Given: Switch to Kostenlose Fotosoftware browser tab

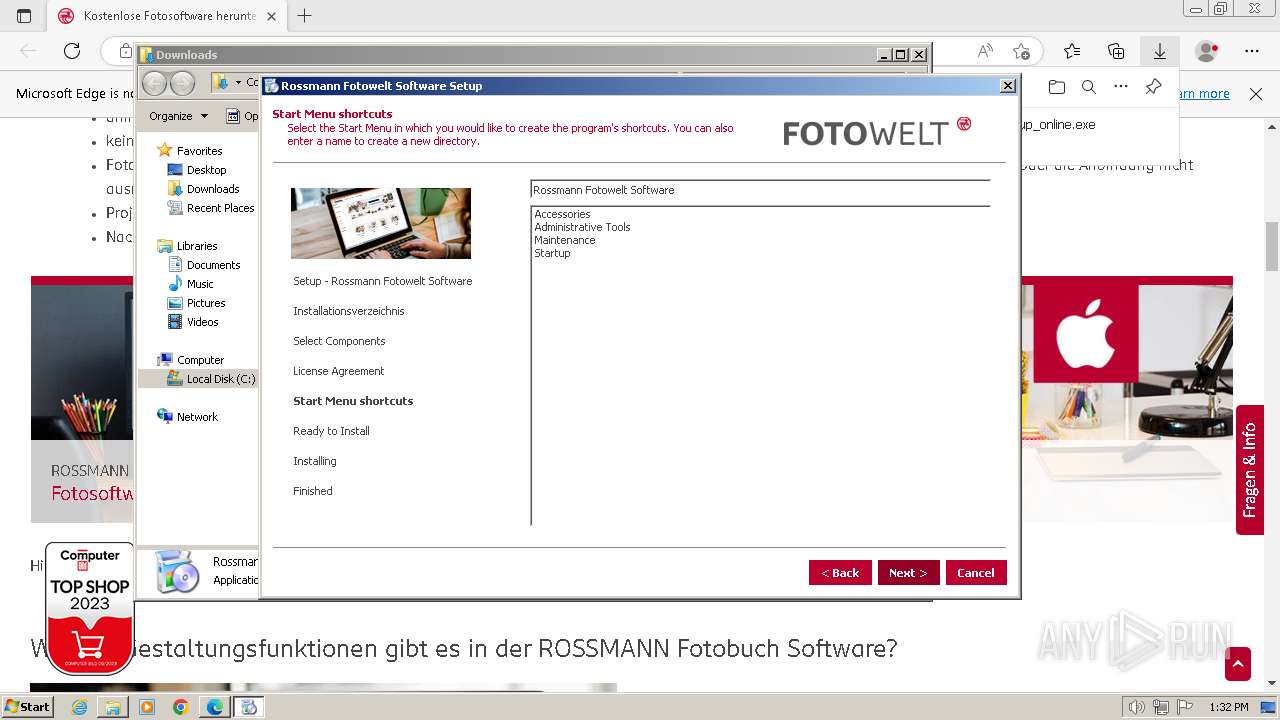Looking at the screenshot, I should click(165, 16).
